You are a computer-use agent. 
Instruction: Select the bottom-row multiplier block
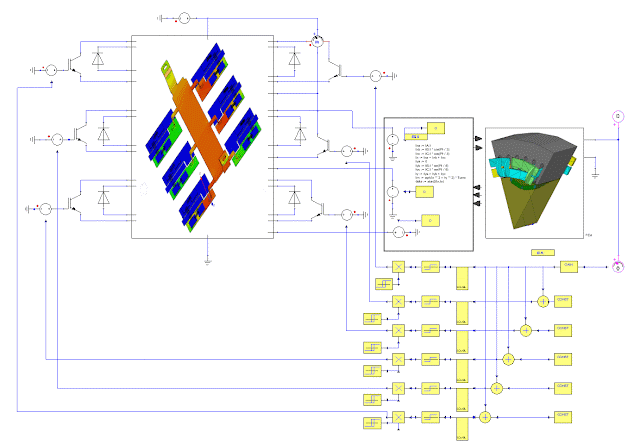pos(398,417)
